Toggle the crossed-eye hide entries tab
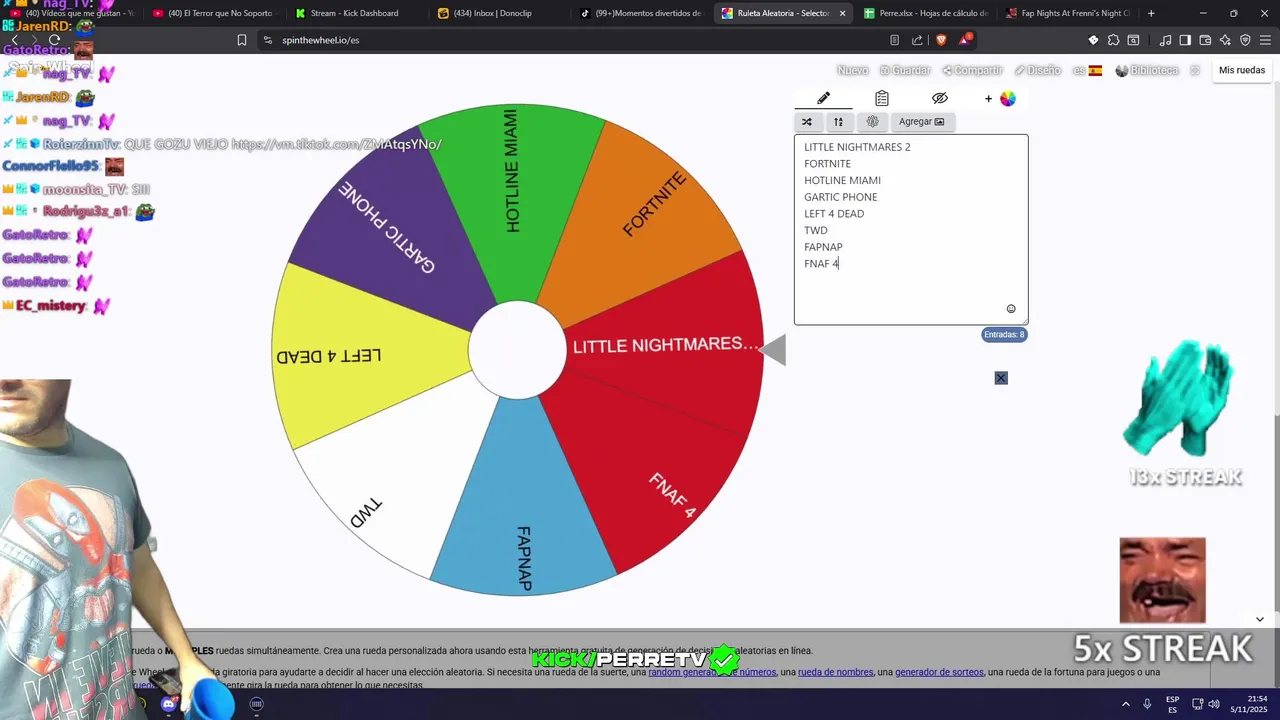 939,98
